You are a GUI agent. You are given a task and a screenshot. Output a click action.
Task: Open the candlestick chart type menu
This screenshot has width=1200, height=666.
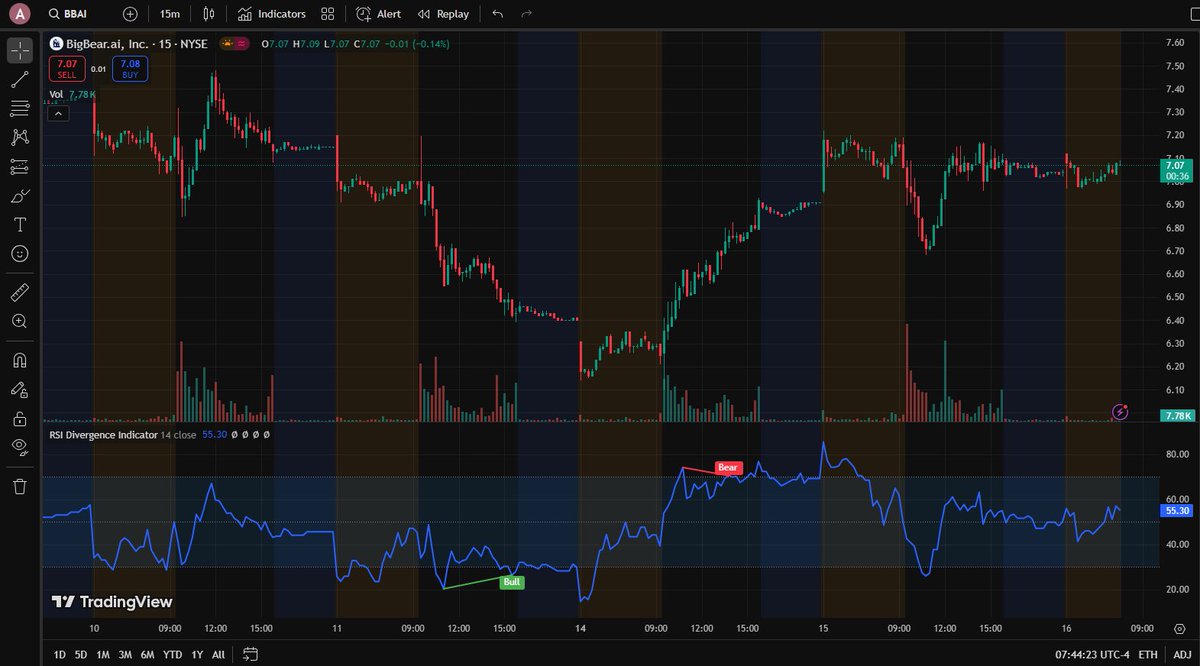tap(208, 15)
